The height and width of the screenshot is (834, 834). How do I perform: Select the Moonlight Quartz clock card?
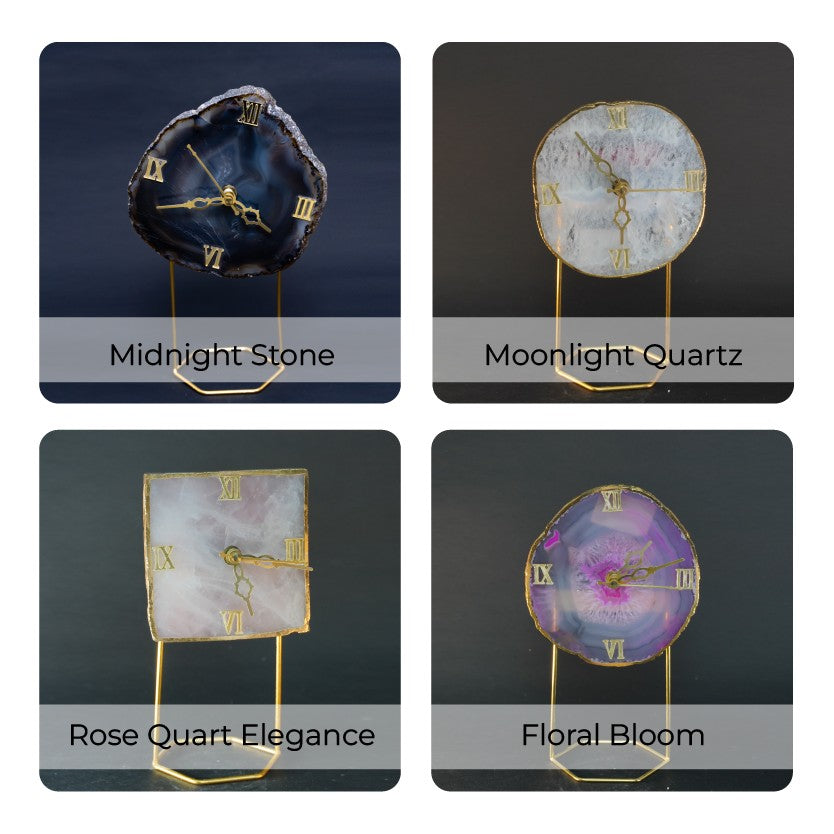tap(613, 222)
